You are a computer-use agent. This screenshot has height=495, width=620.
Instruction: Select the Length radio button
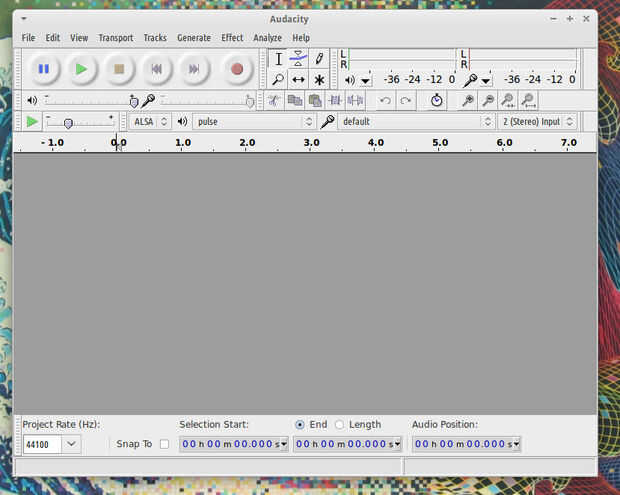[339, 424]
